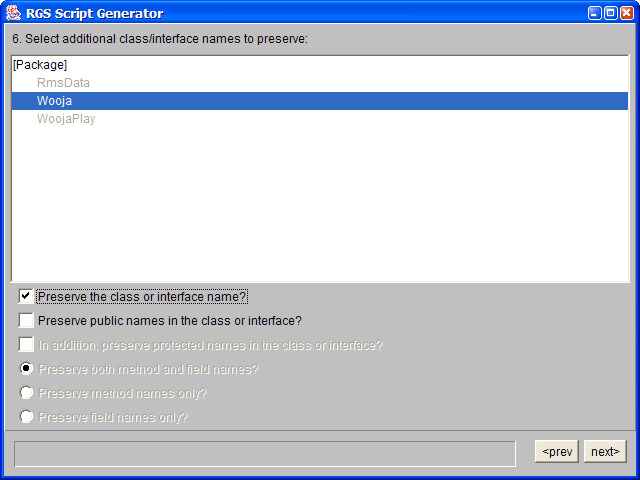Select the RmsData class entry
This screenshot has height=480, width=640.
tap(63, 82)
